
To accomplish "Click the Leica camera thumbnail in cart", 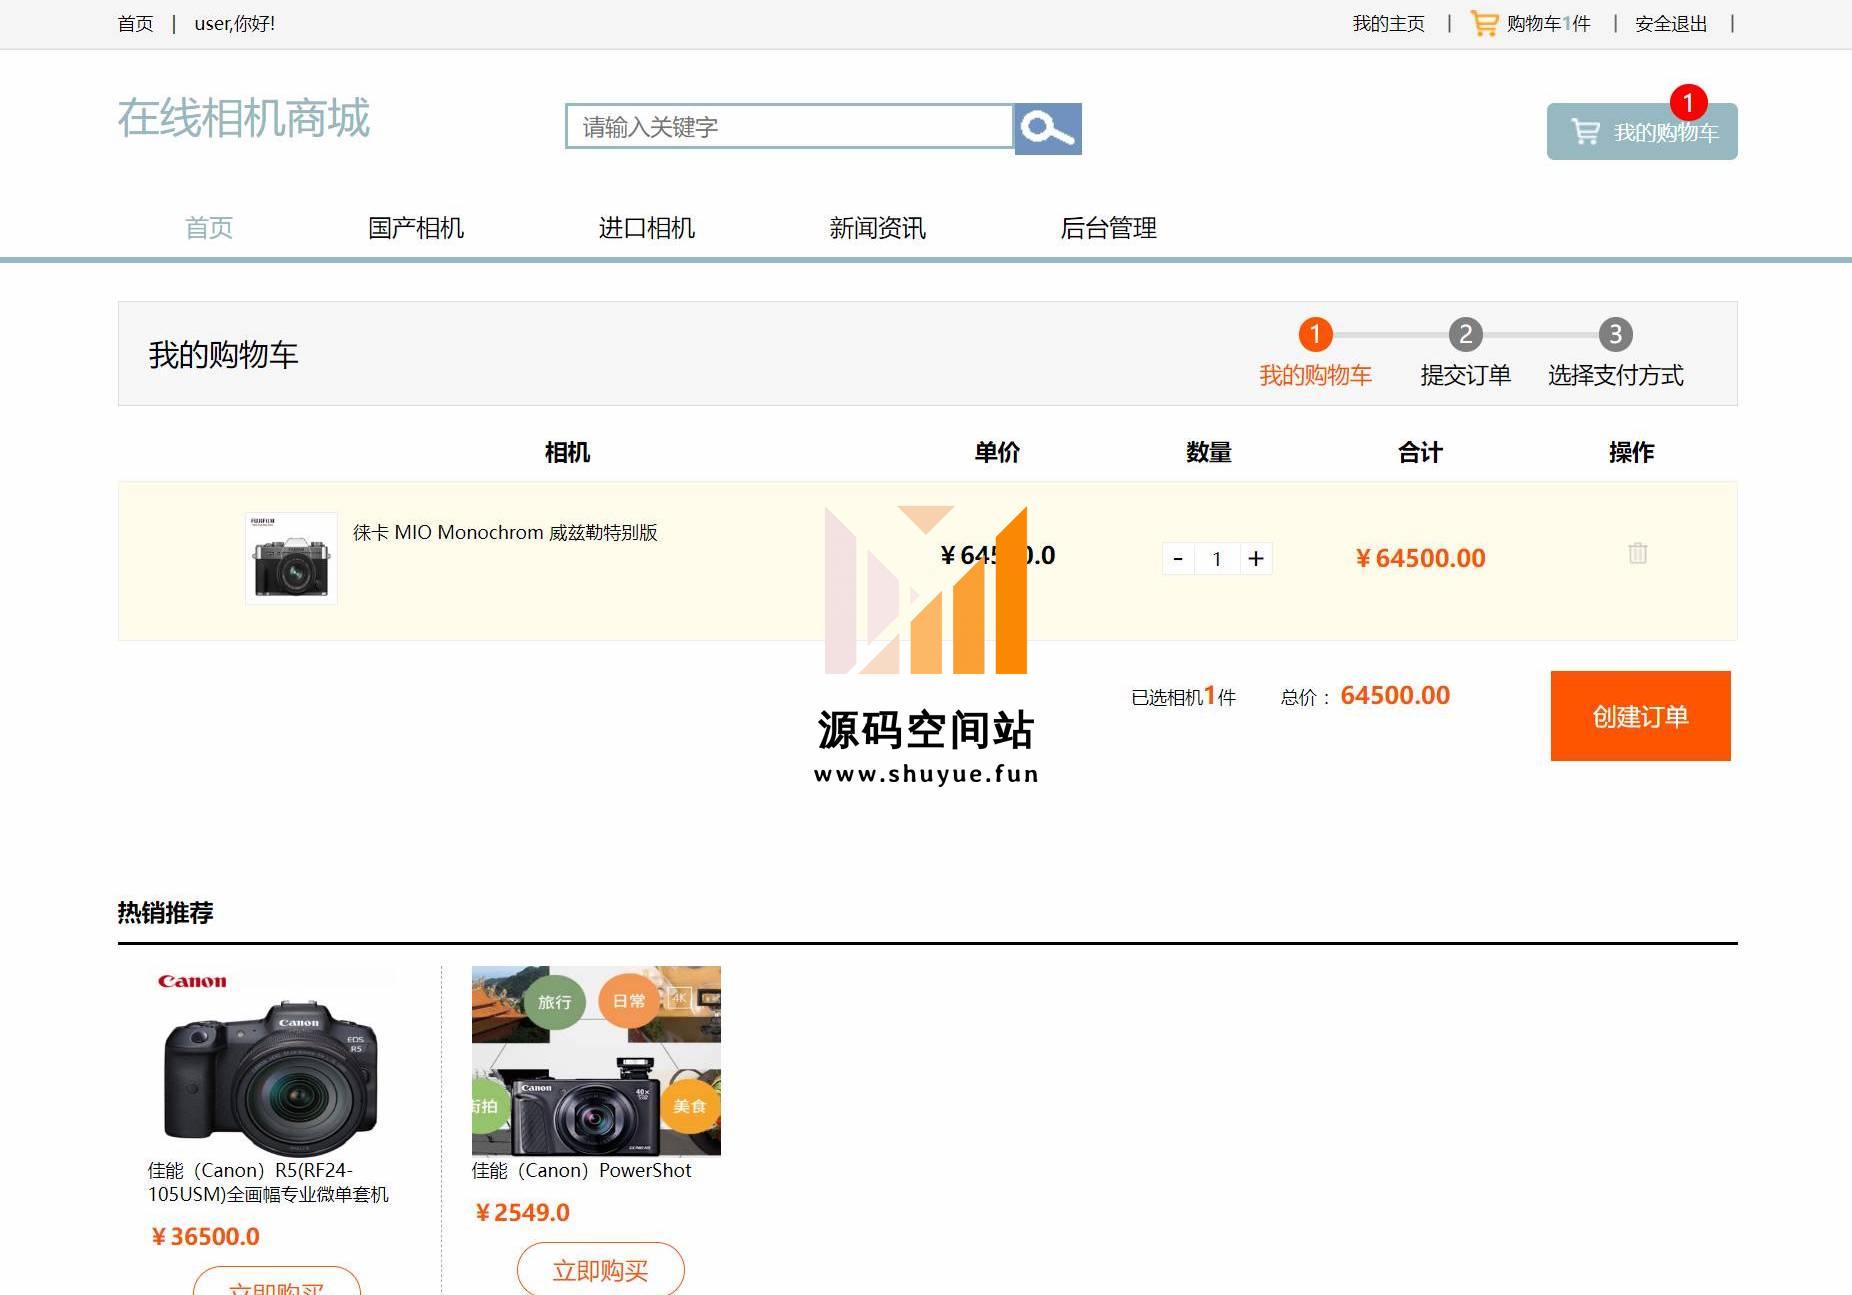I will click(x=291, y=559).
